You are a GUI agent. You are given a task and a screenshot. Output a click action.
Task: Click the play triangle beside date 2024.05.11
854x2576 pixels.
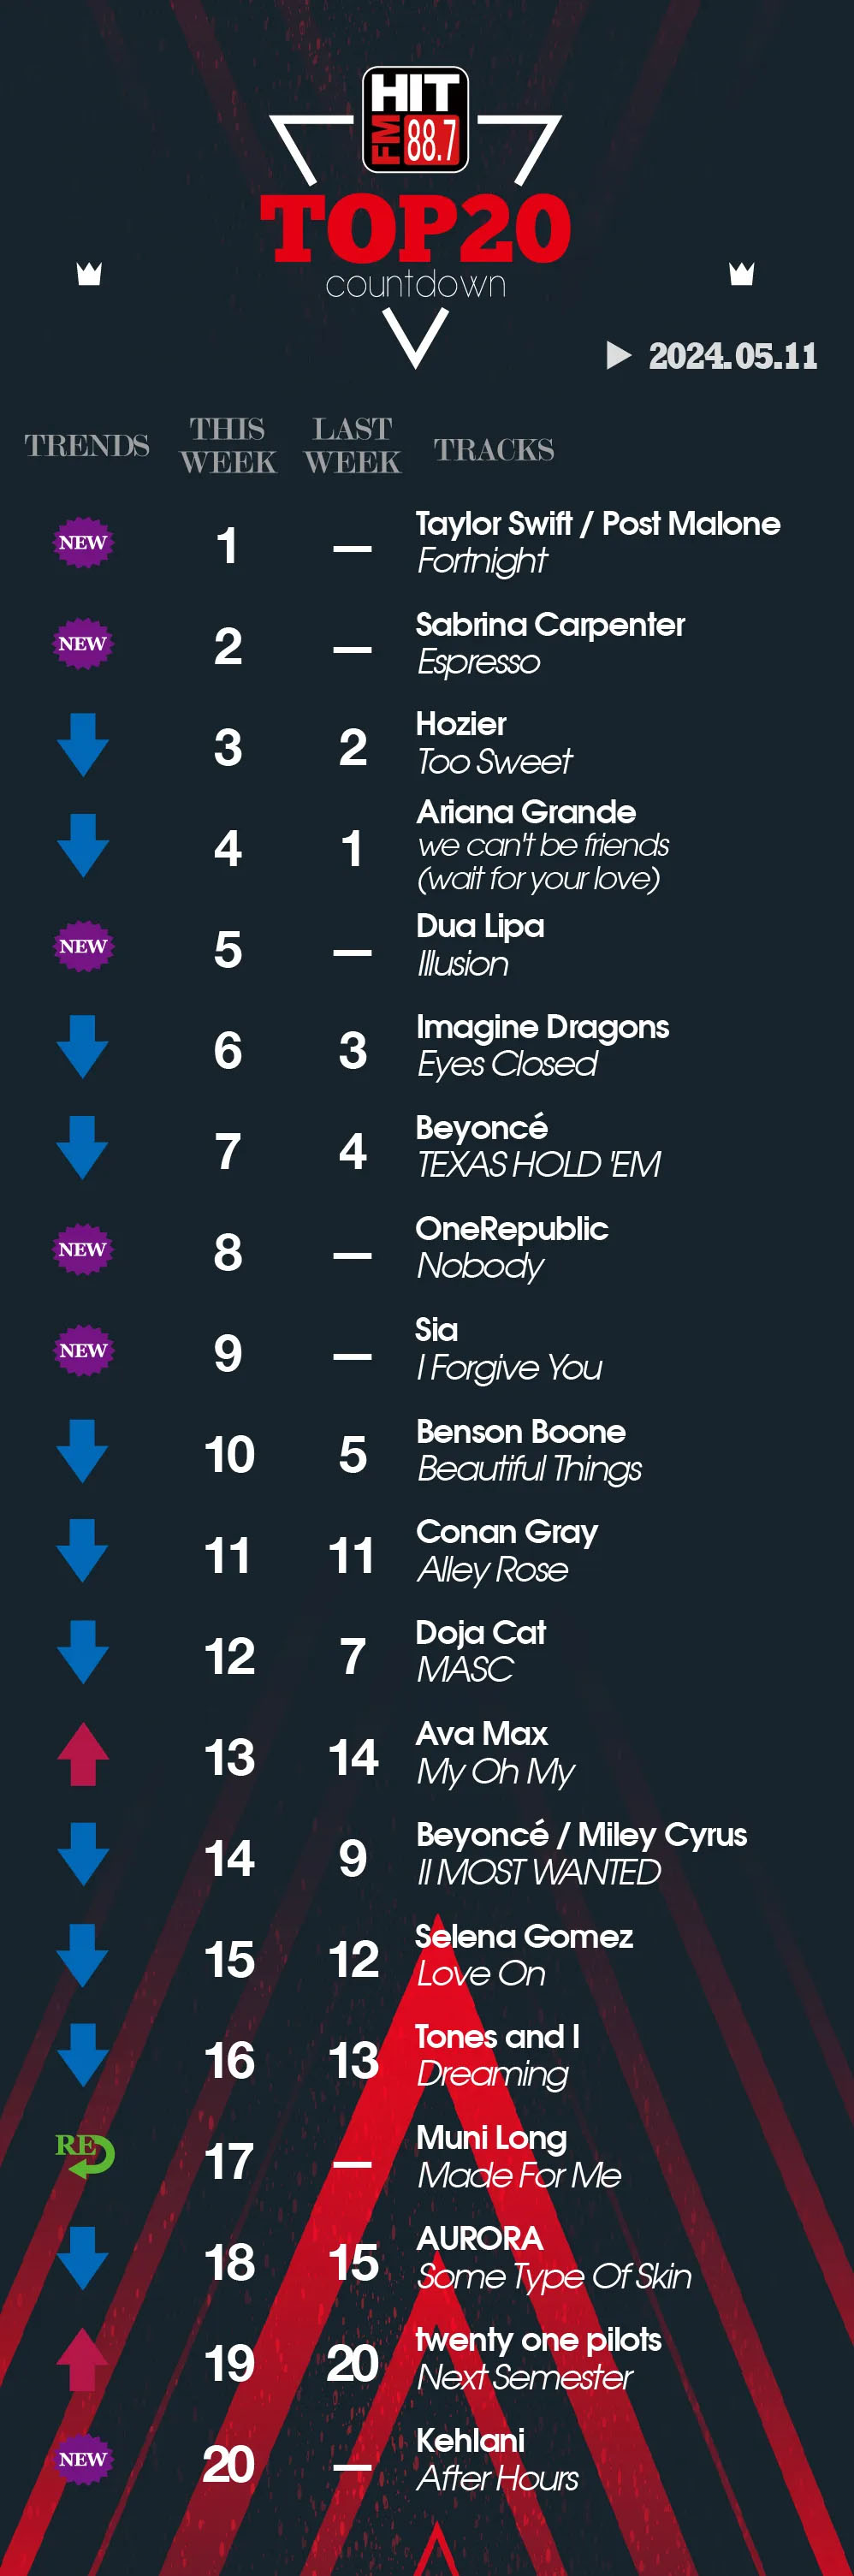point(619,355)
